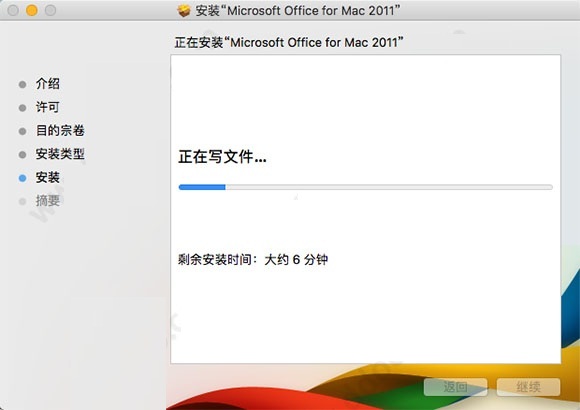This screenshot has height=410, width=580.
Task: Select the 介绍 step in sidebar
Action: click(48, 84)
